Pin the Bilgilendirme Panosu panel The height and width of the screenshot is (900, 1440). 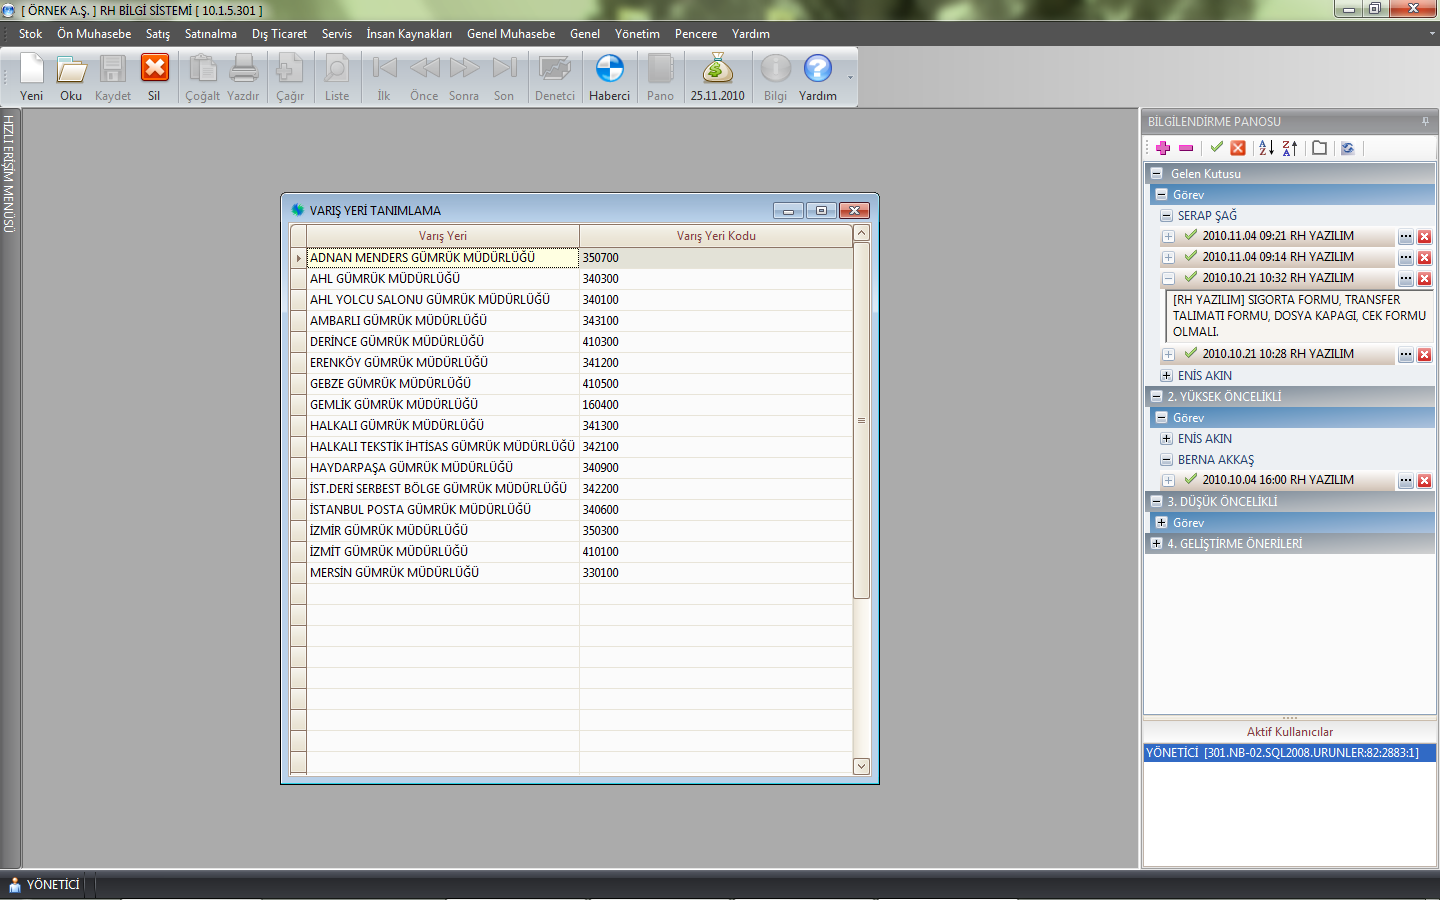(x=1425, y=122)
